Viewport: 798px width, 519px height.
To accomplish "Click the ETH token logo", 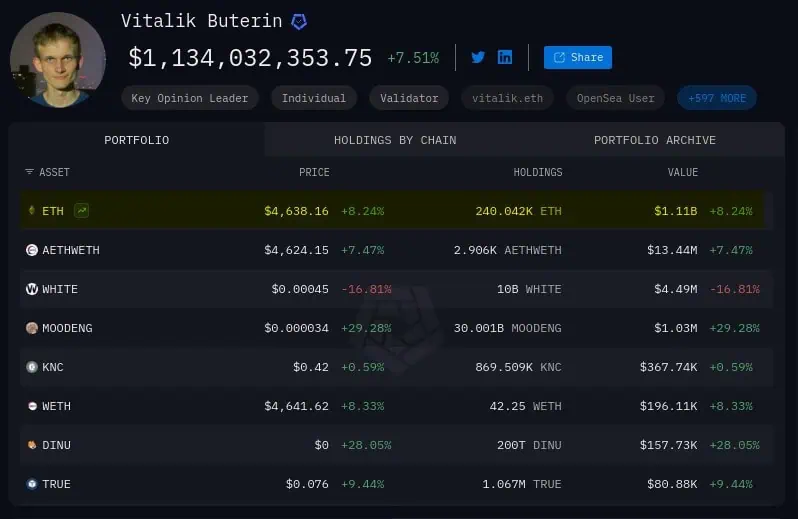I will pyautogui.click(x=32, y=210).
